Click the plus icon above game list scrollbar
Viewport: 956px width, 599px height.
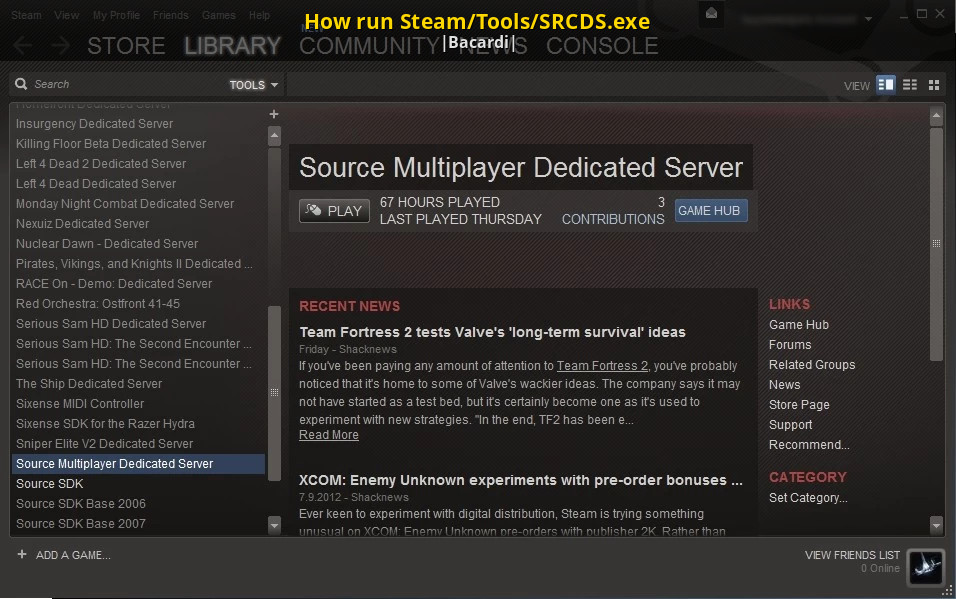click(274, 114)
